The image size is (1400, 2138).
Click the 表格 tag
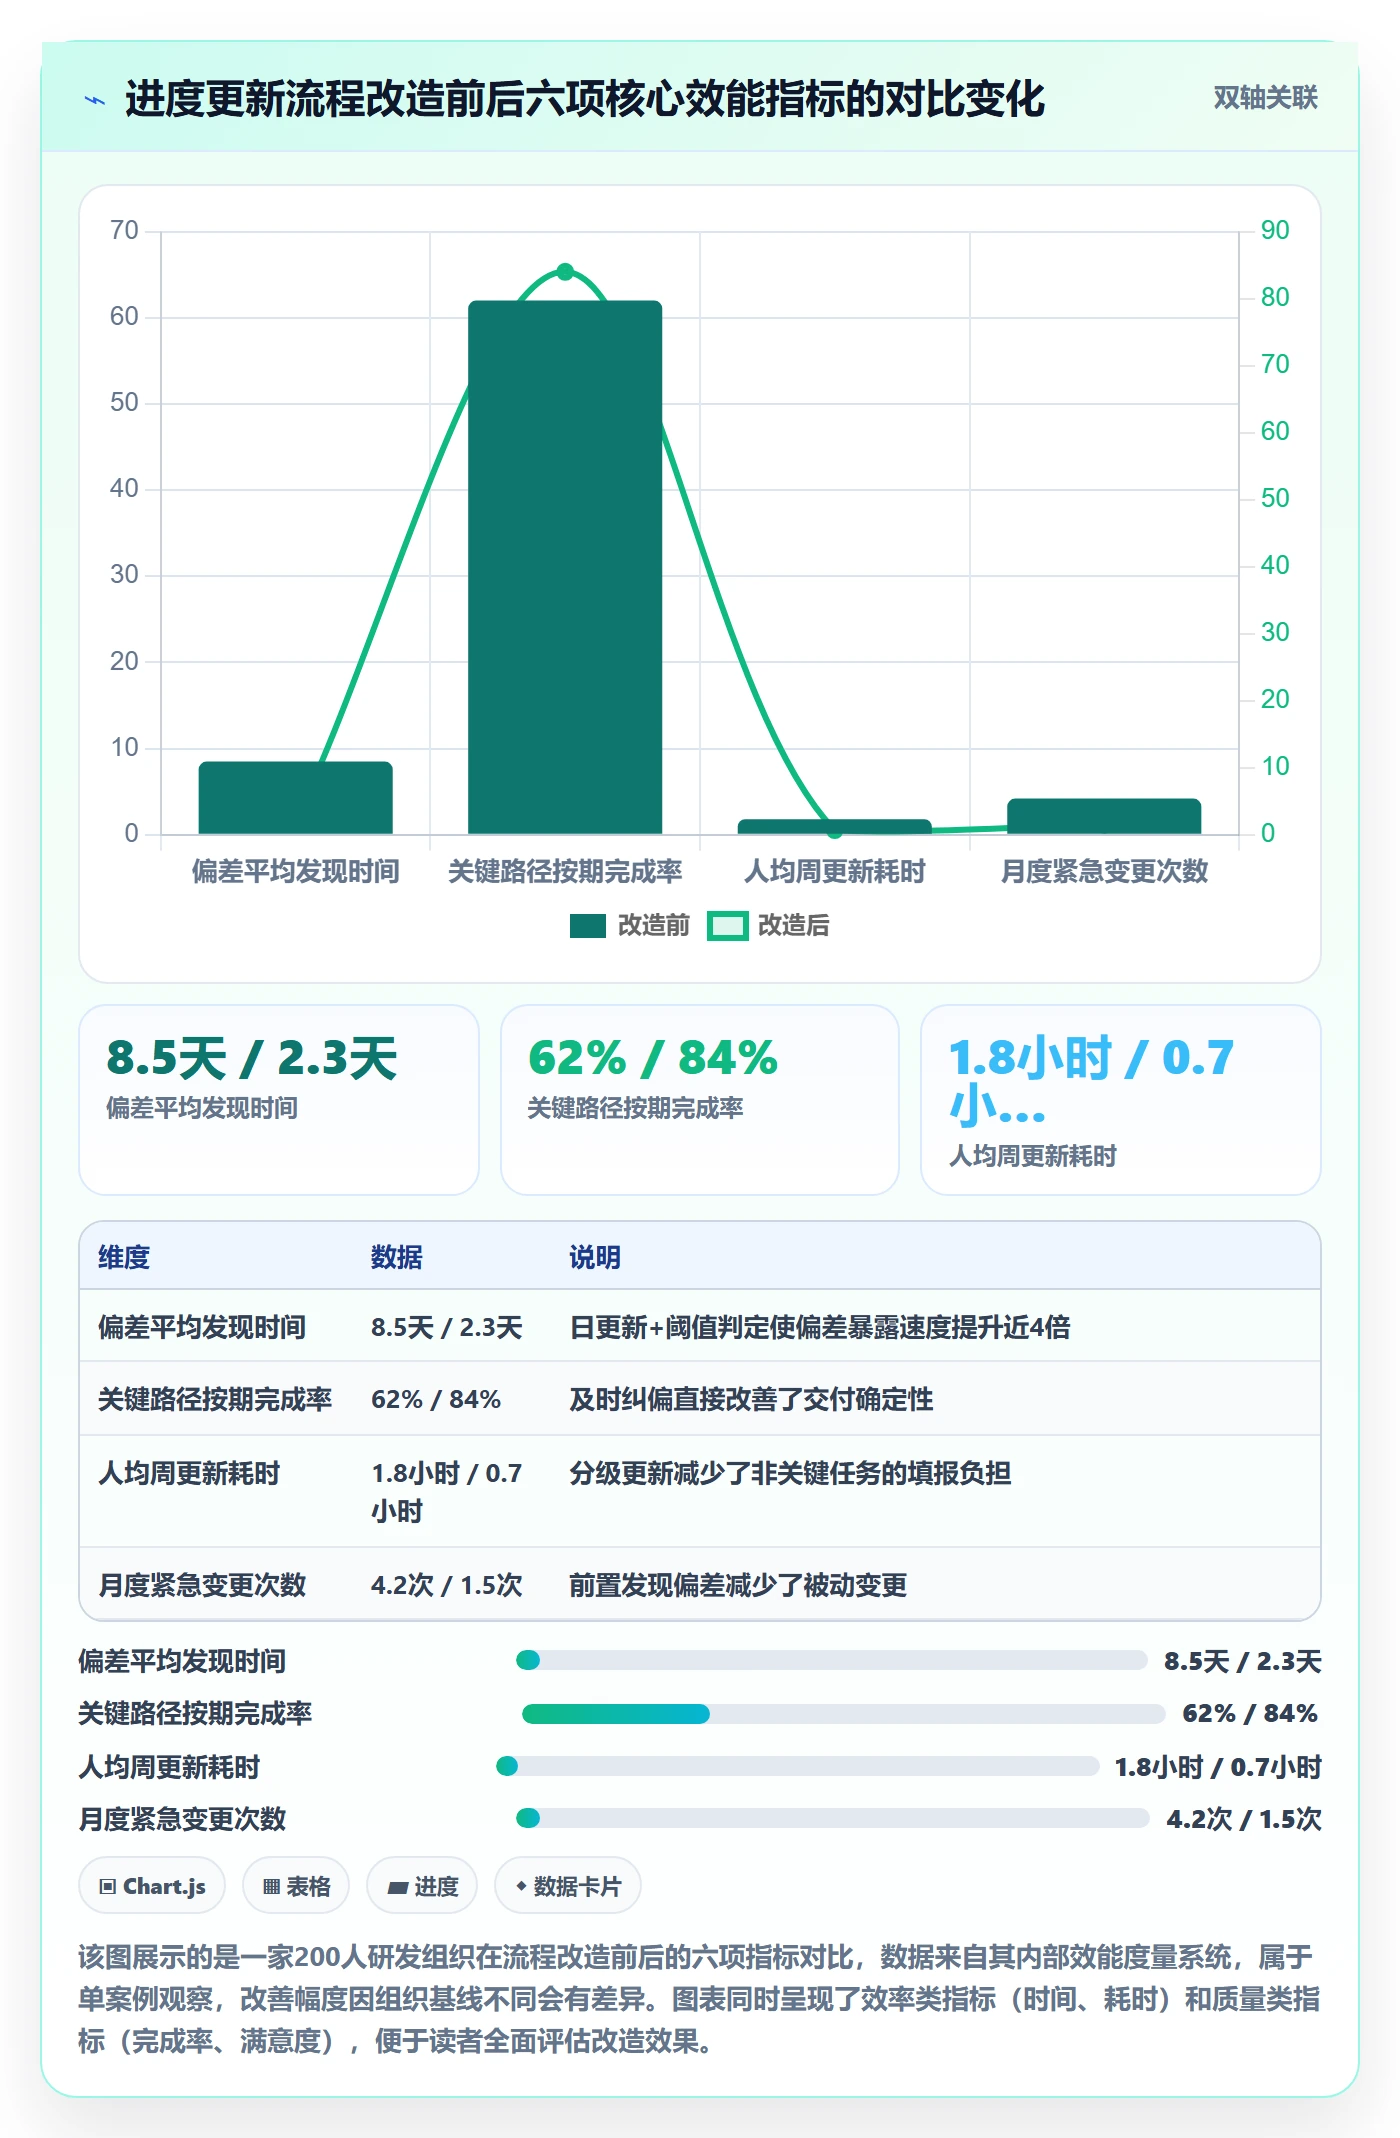click(296, 1886)
